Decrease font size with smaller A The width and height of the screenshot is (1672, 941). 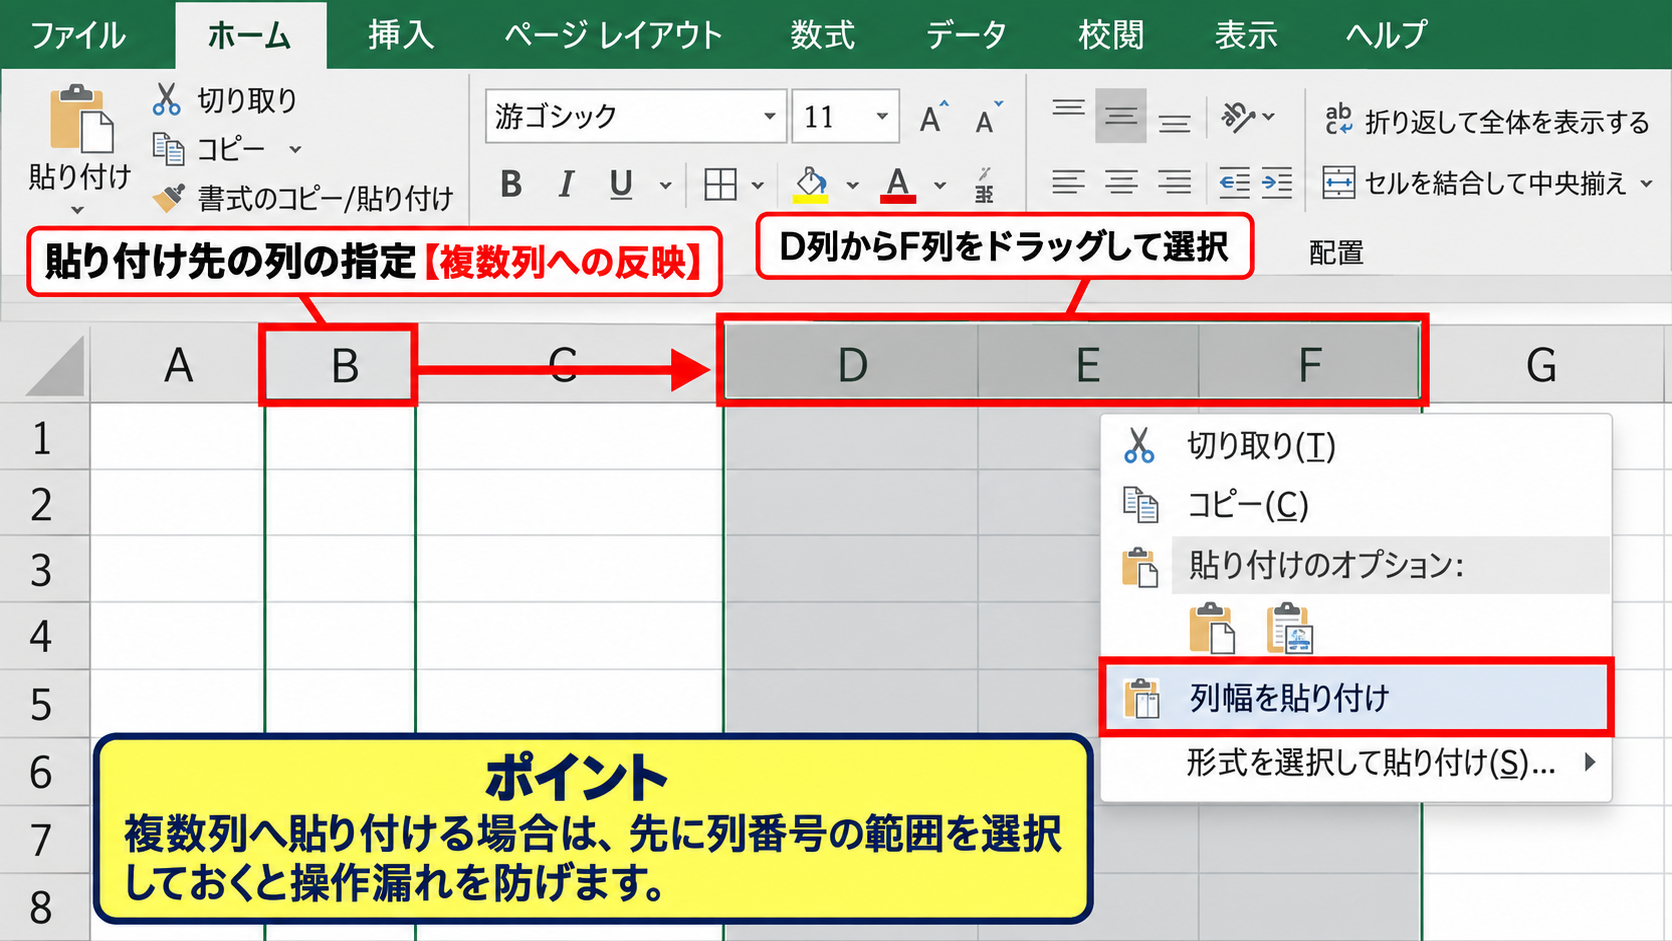(988, 118)
